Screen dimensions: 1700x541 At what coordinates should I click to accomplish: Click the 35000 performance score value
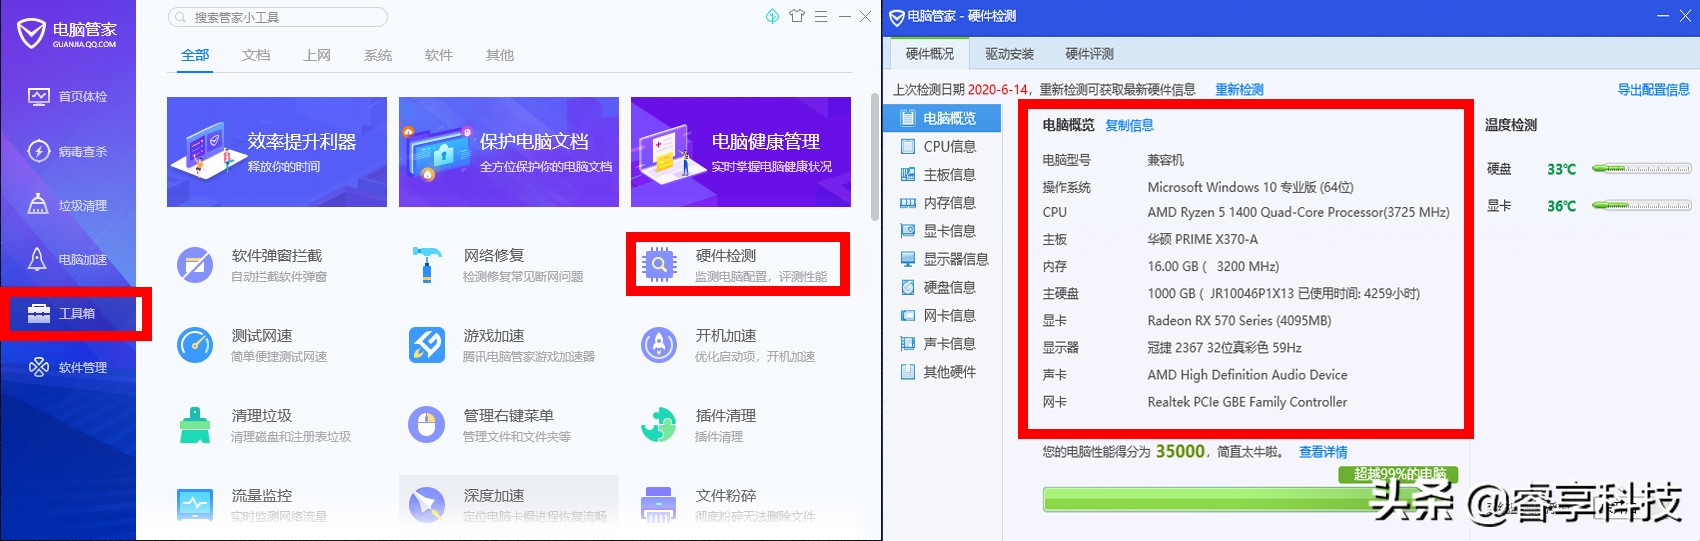coord(1180,451)
